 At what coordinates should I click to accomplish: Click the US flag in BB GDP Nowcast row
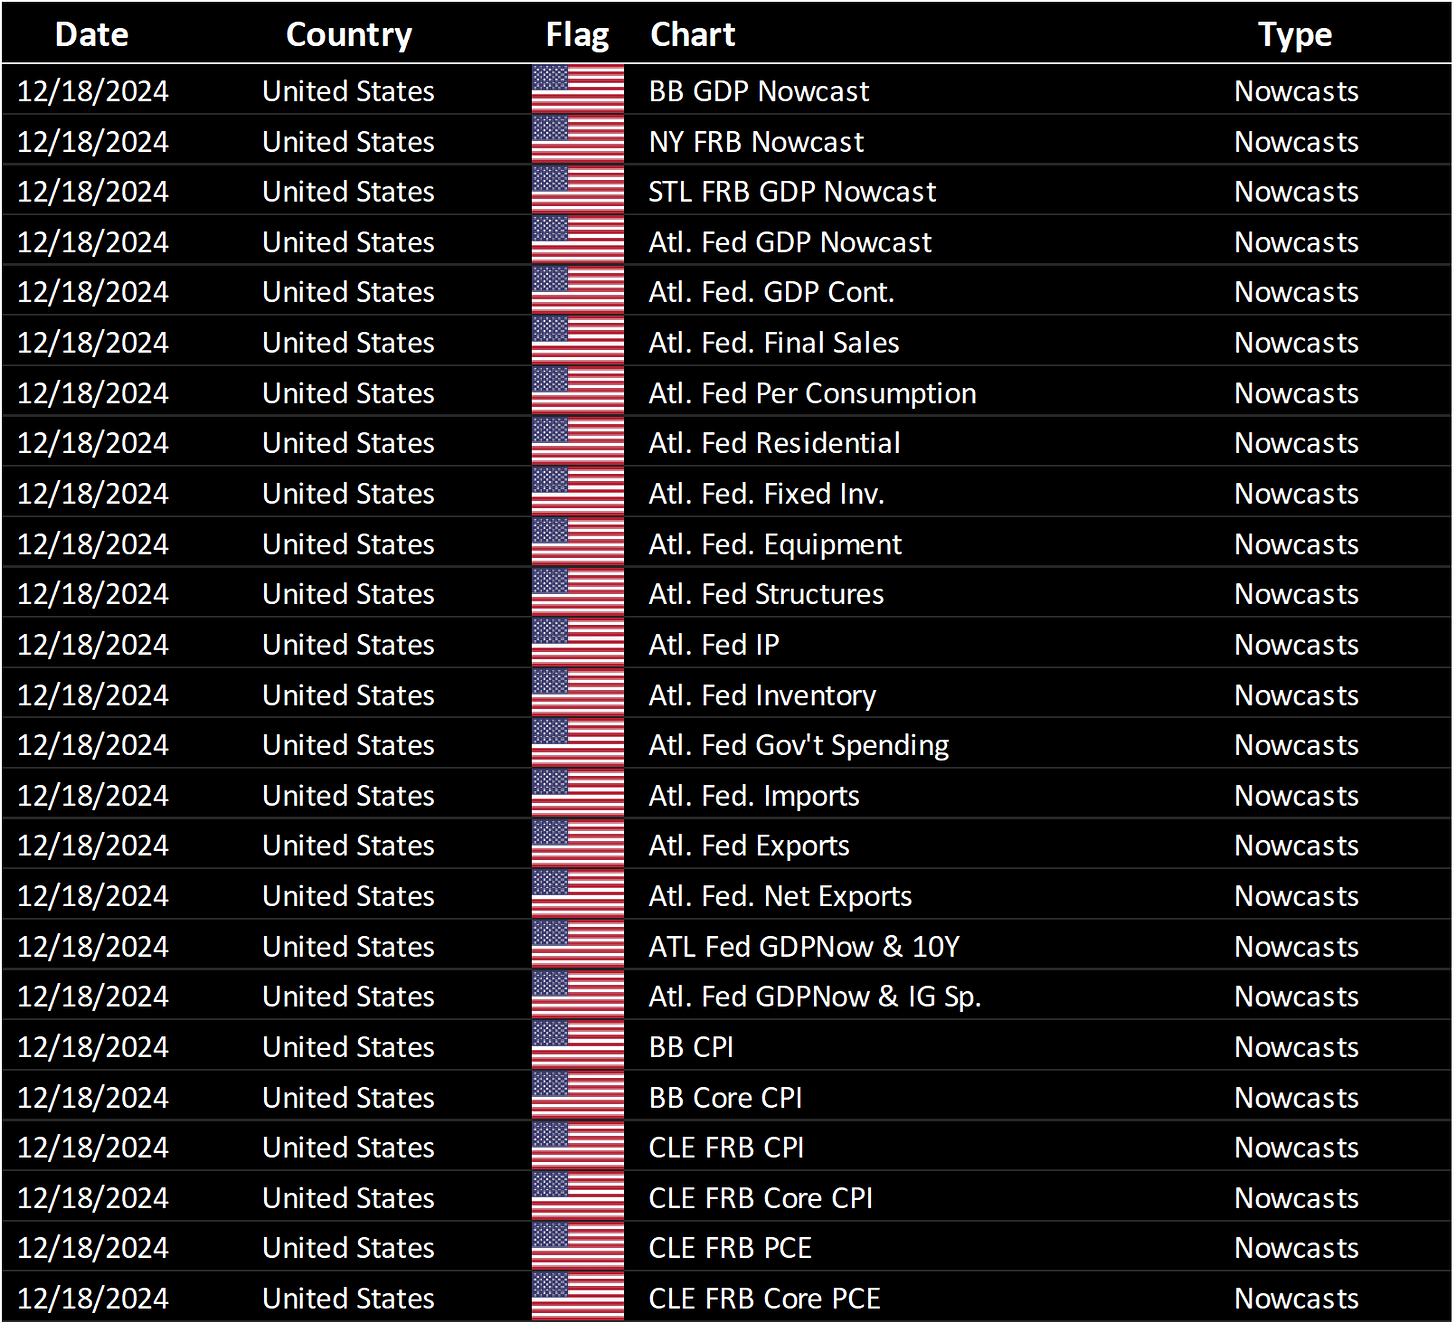coord(578,90)
